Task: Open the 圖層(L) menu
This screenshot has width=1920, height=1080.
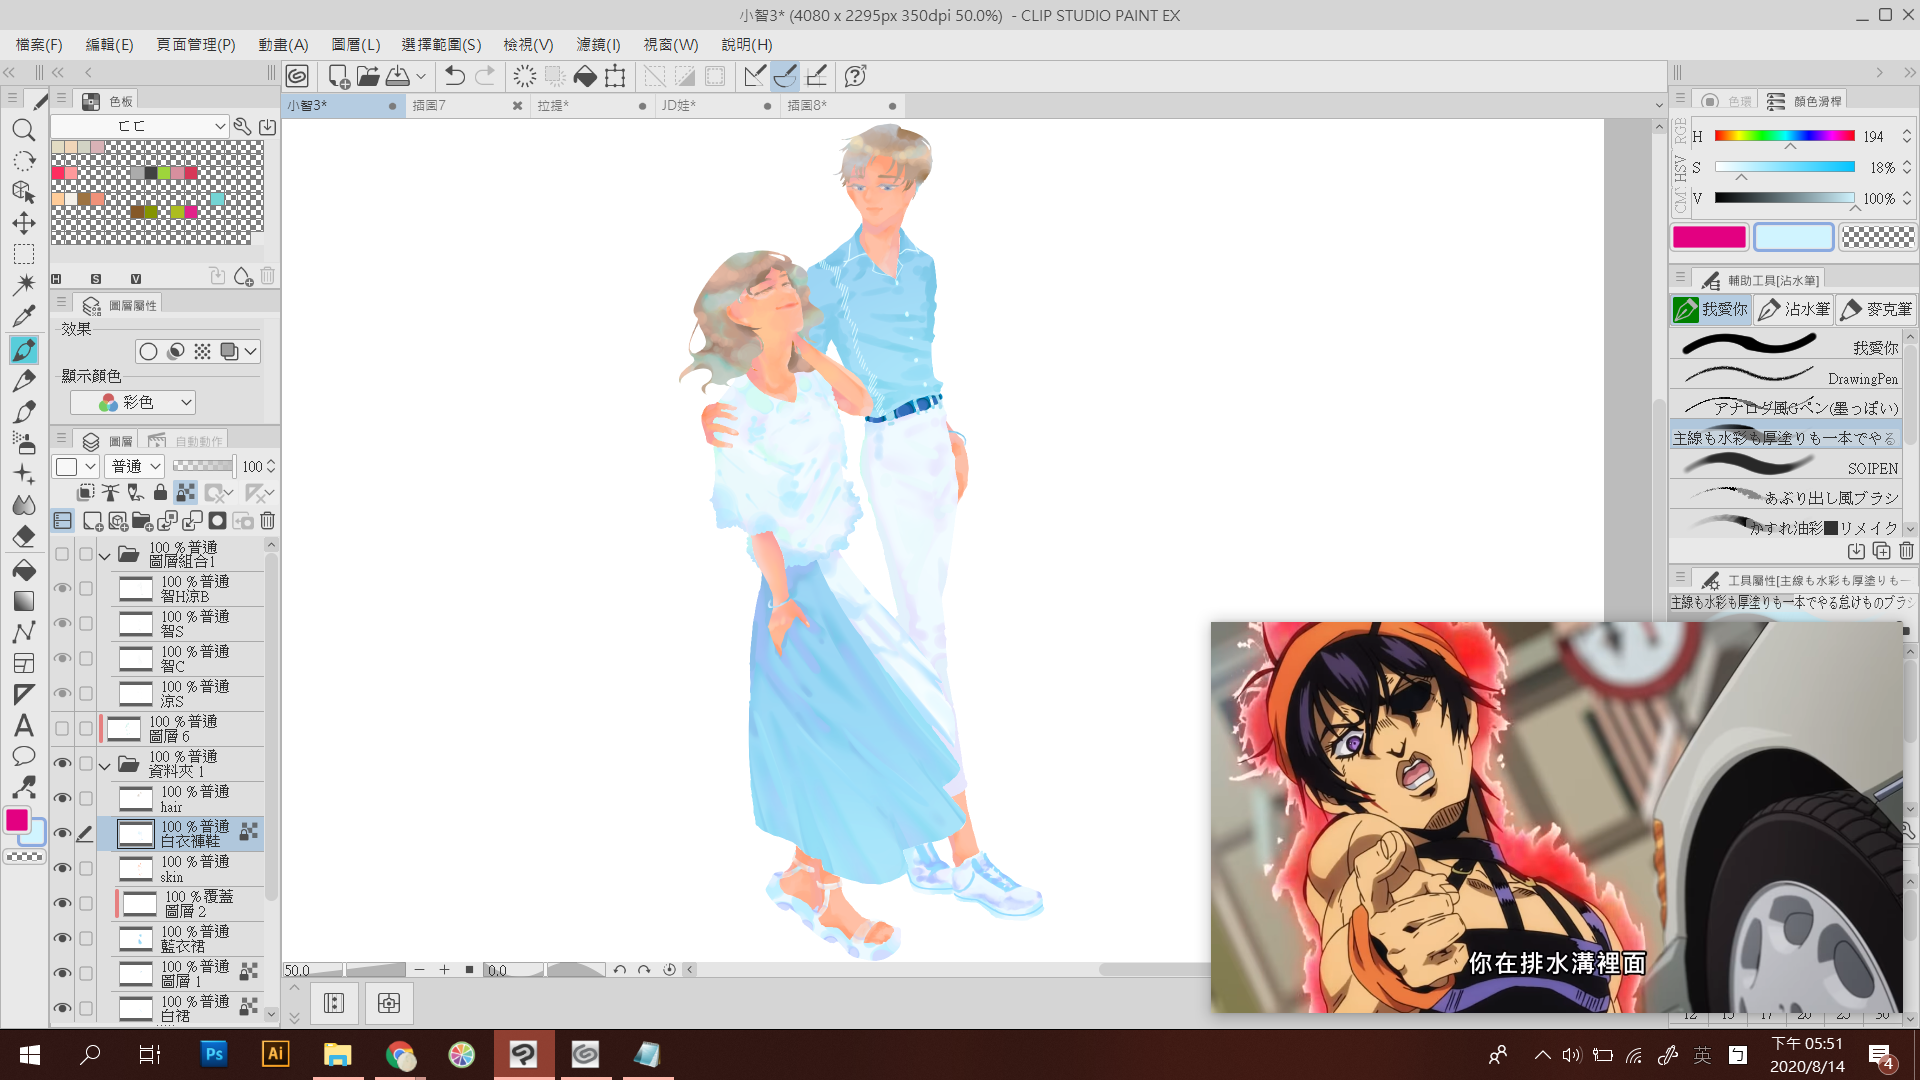Action: click(x=356, y=45)
